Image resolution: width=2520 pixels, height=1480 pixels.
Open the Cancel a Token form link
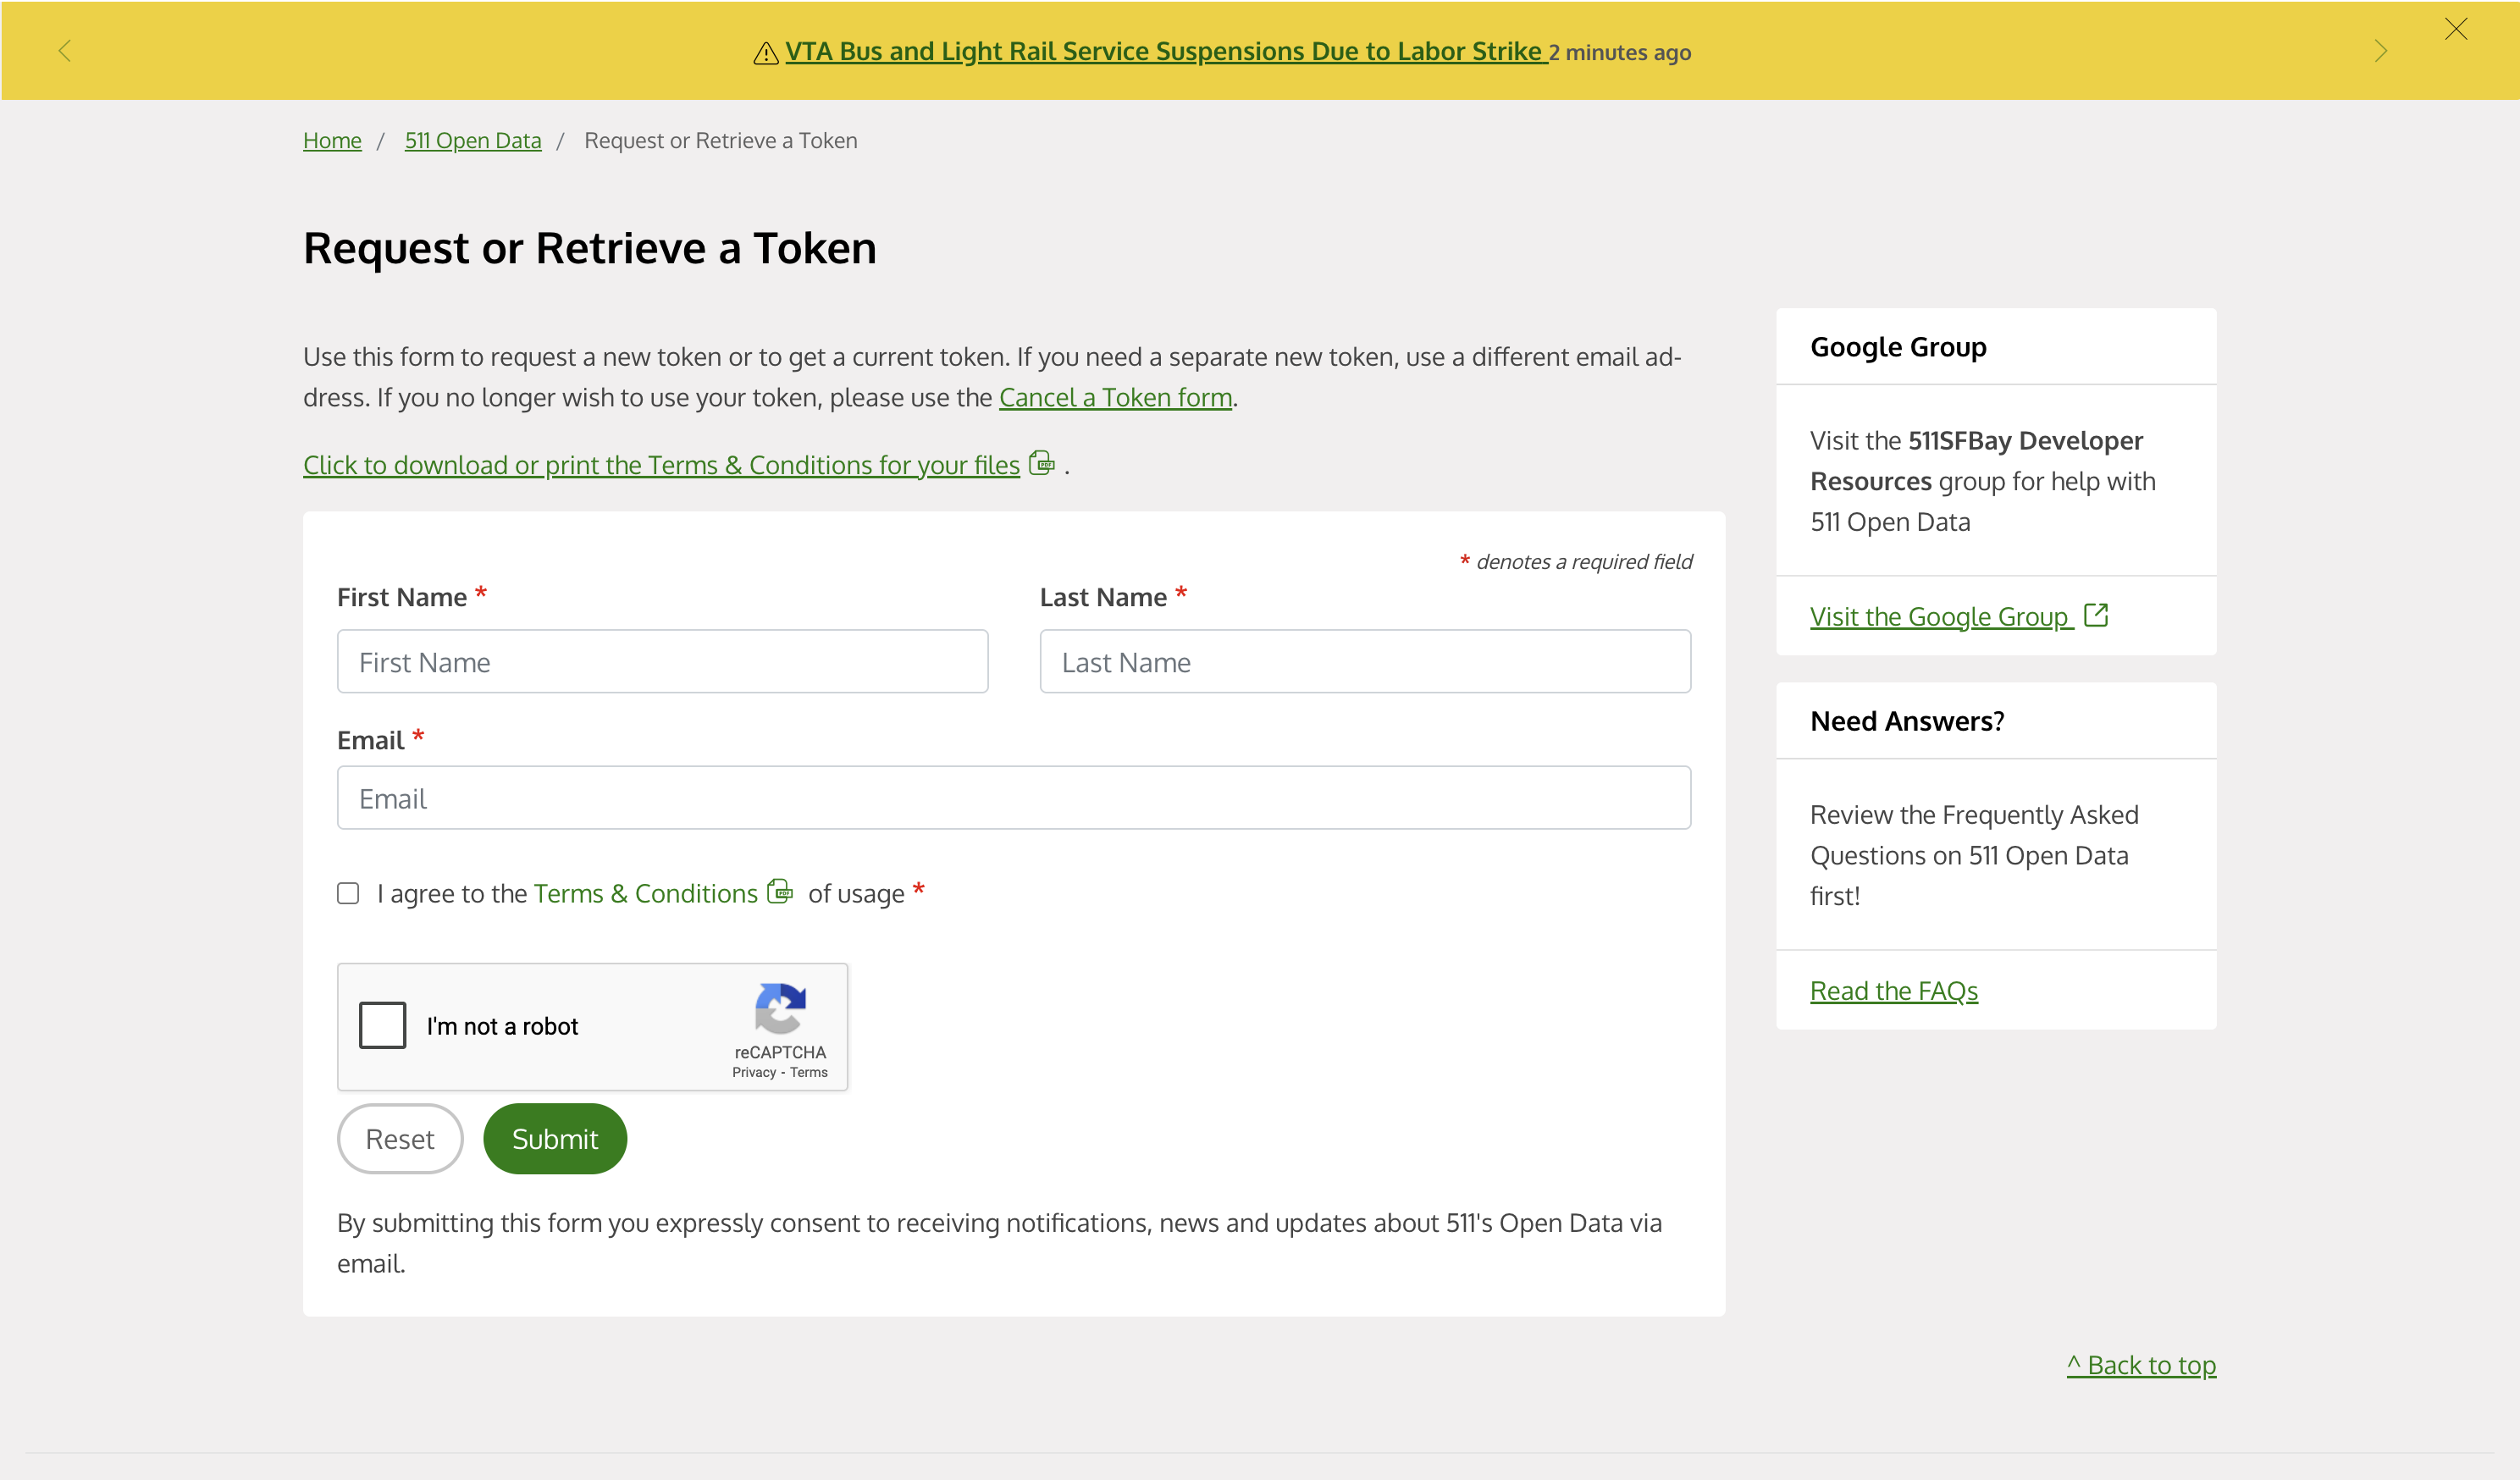pos(1115,398)
